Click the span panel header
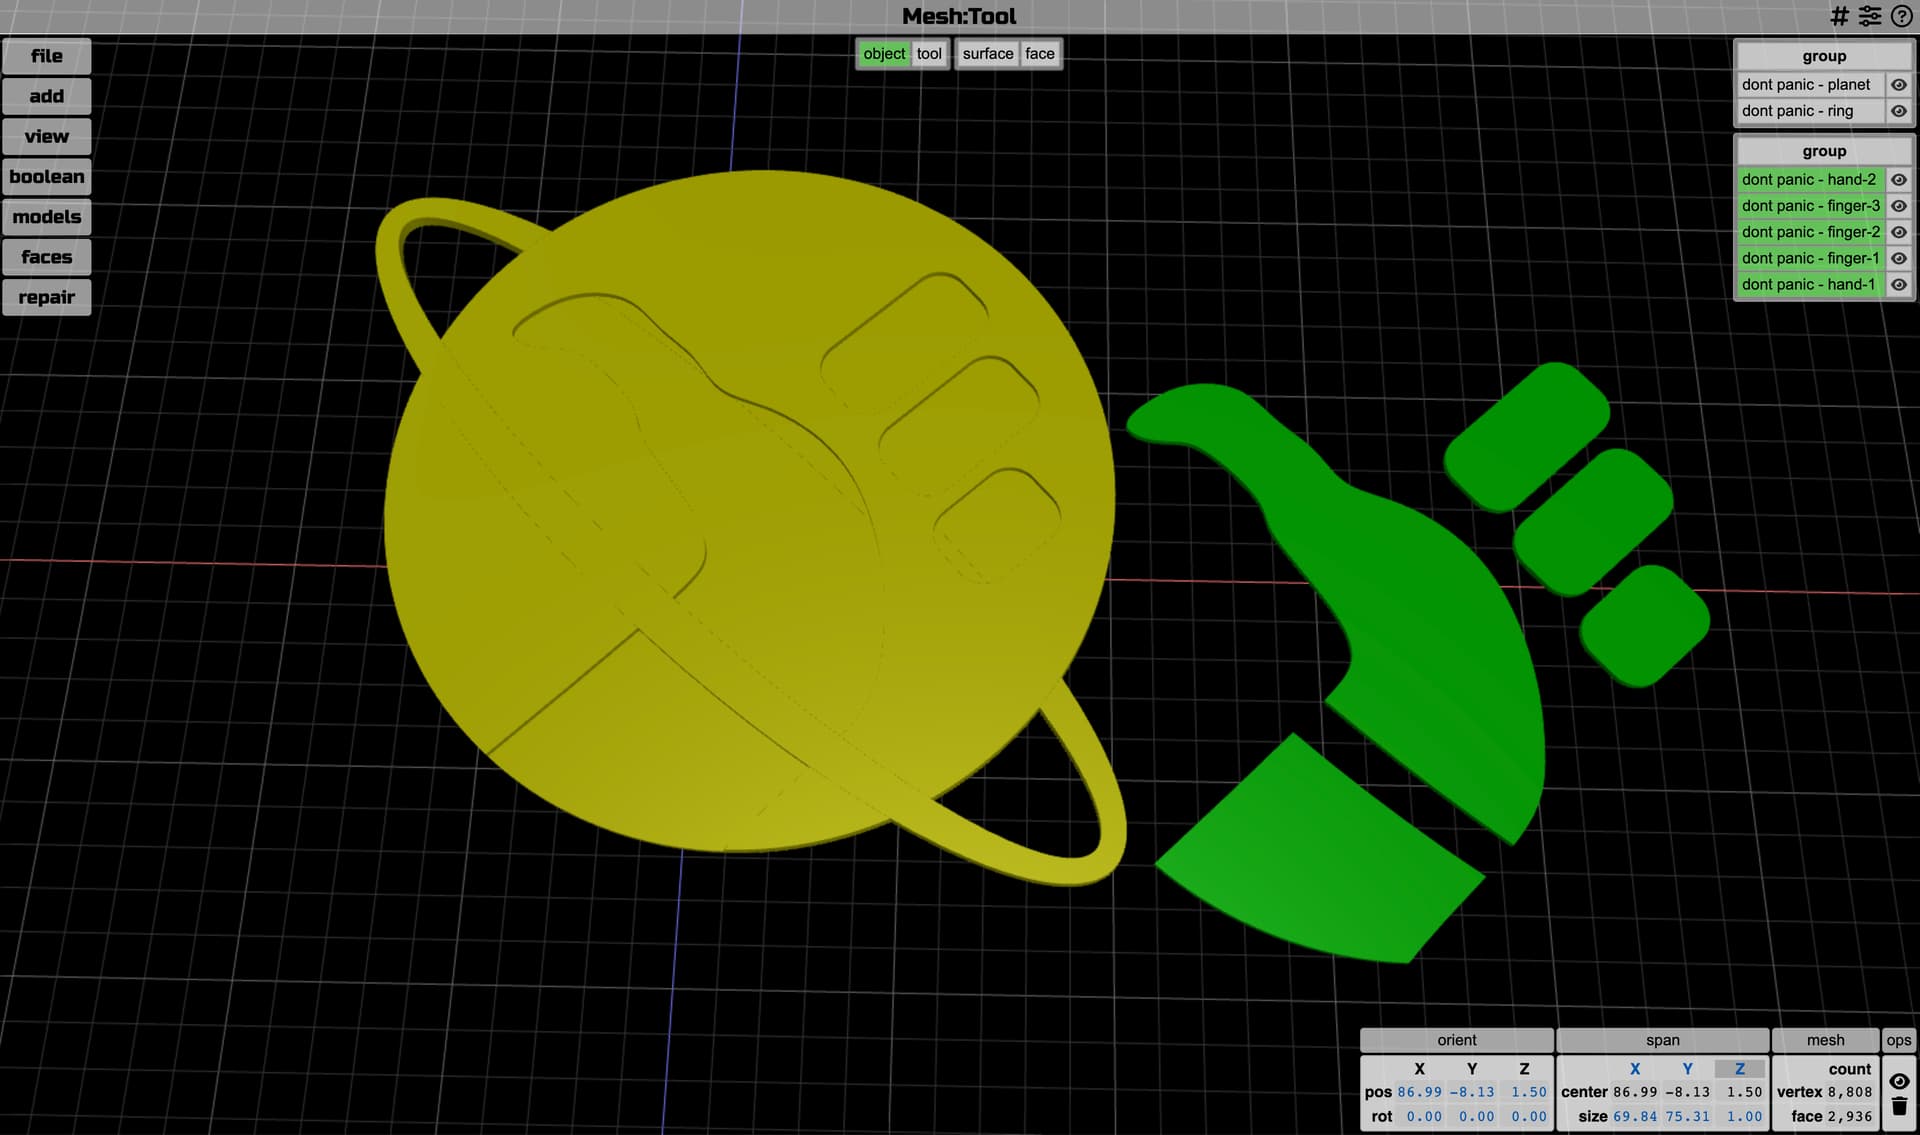The width and height of the screenshot is (1920, 1135). (1663, 1040)
